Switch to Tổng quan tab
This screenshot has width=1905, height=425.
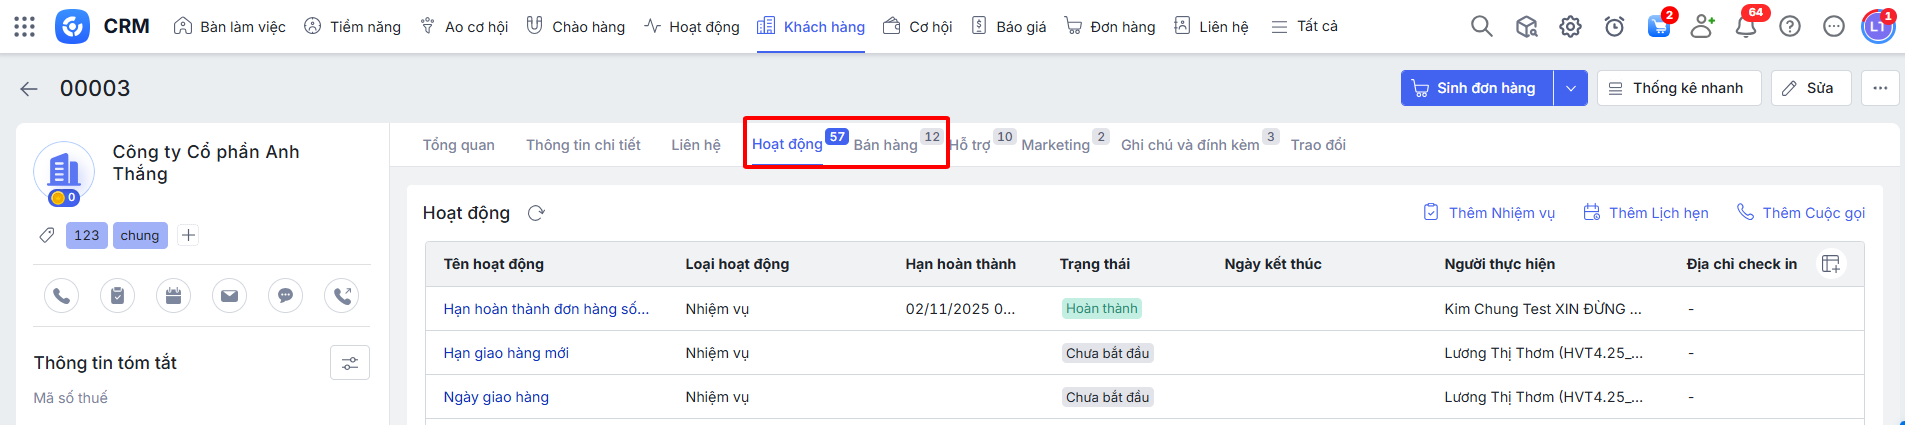click(459, 145)
